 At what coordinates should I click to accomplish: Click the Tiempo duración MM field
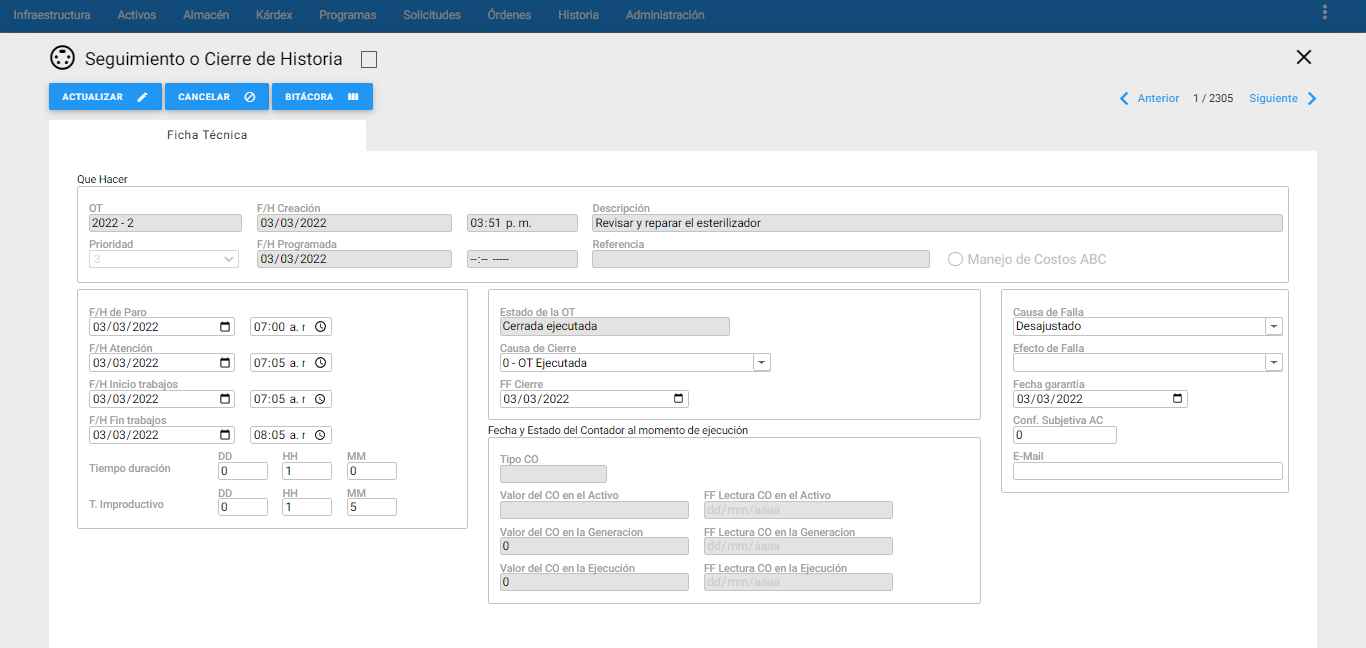click(372, 471)
